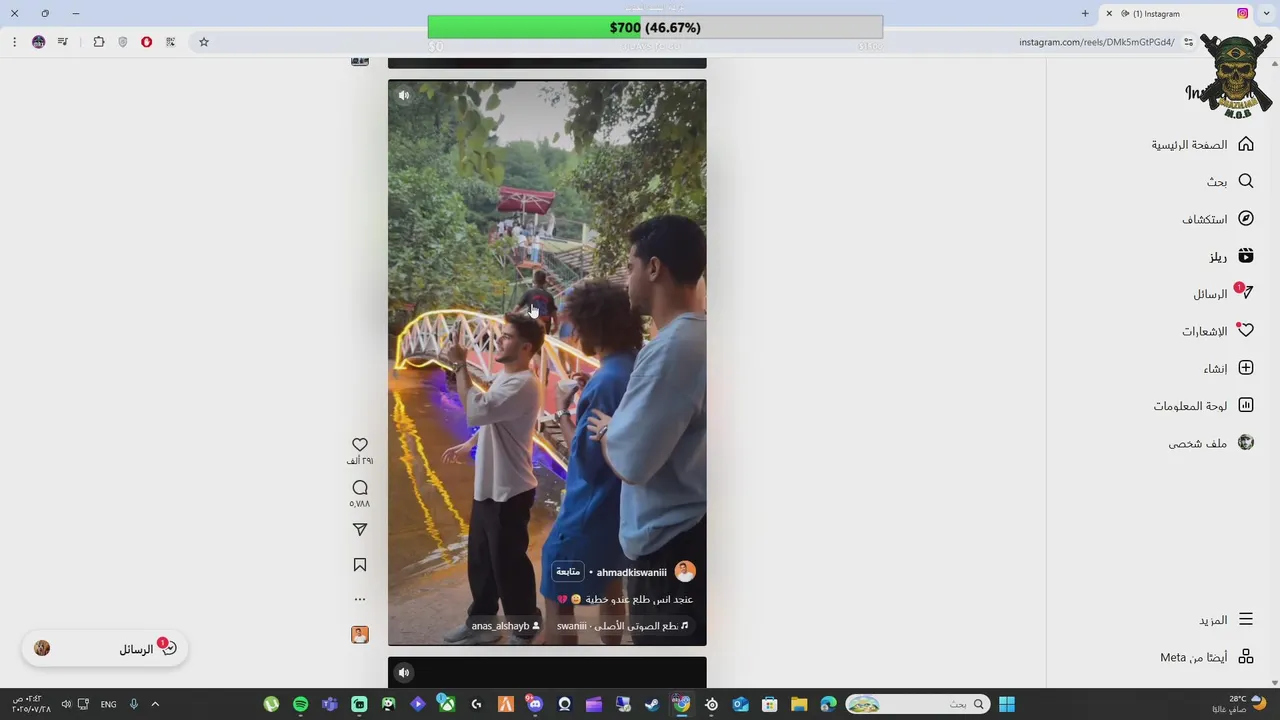Switch input language ENG in tray
This screenshot has height=720, width=1280.
coord(108,704)
